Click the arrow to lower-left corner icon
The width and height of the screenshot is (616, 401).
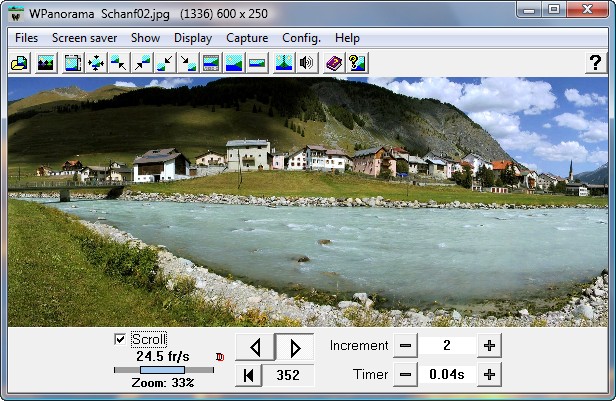pyautogui.click(x=165, y=63)
